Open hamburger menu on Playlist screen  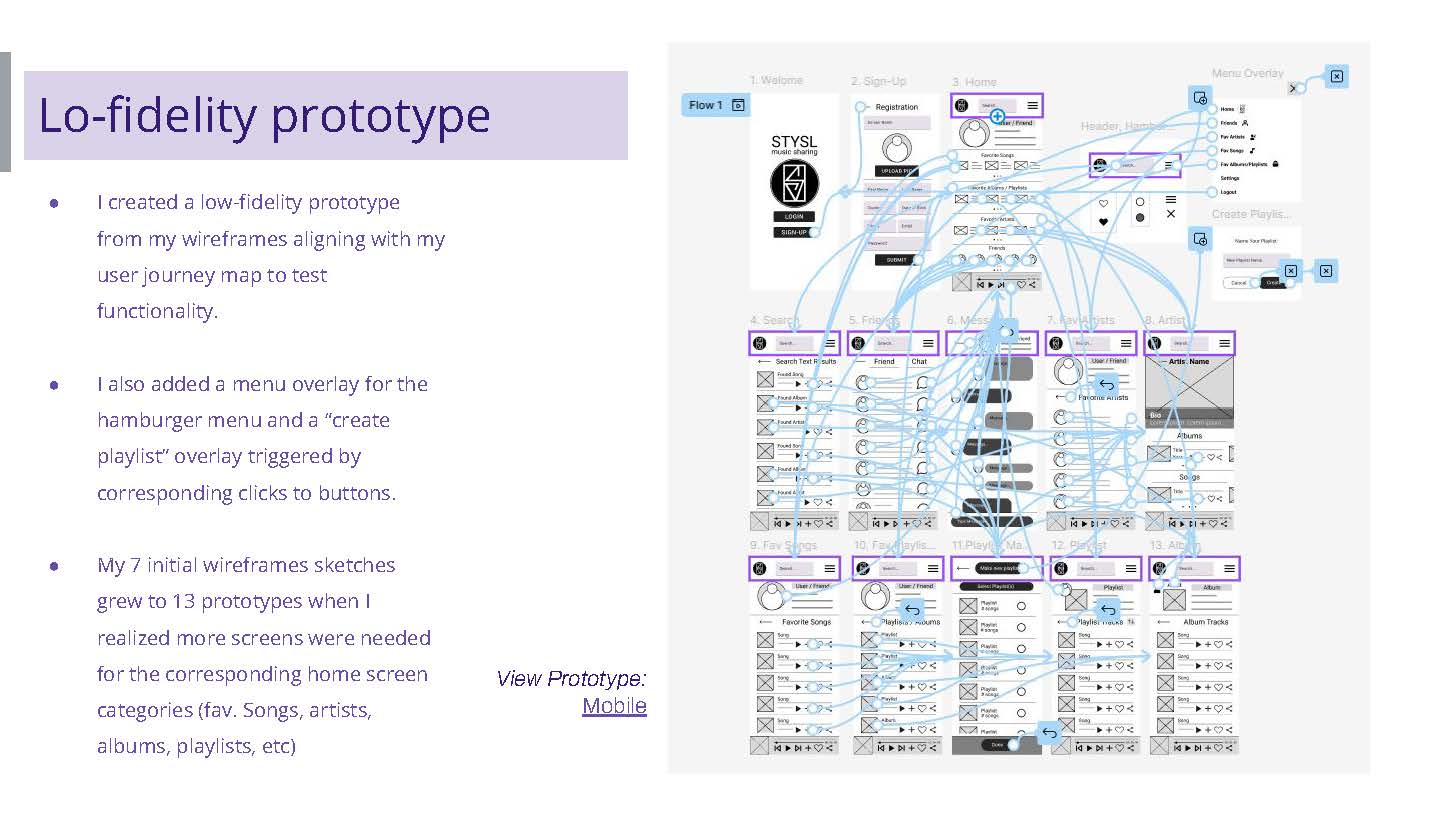click(x=1131, y=568)
